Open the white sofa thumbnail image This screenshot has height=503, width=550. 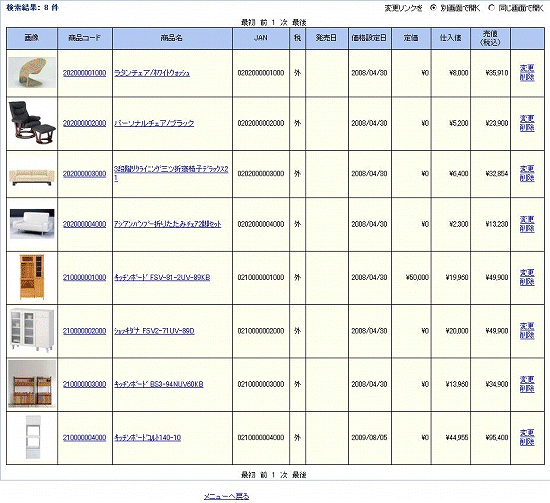coord(32,224)
